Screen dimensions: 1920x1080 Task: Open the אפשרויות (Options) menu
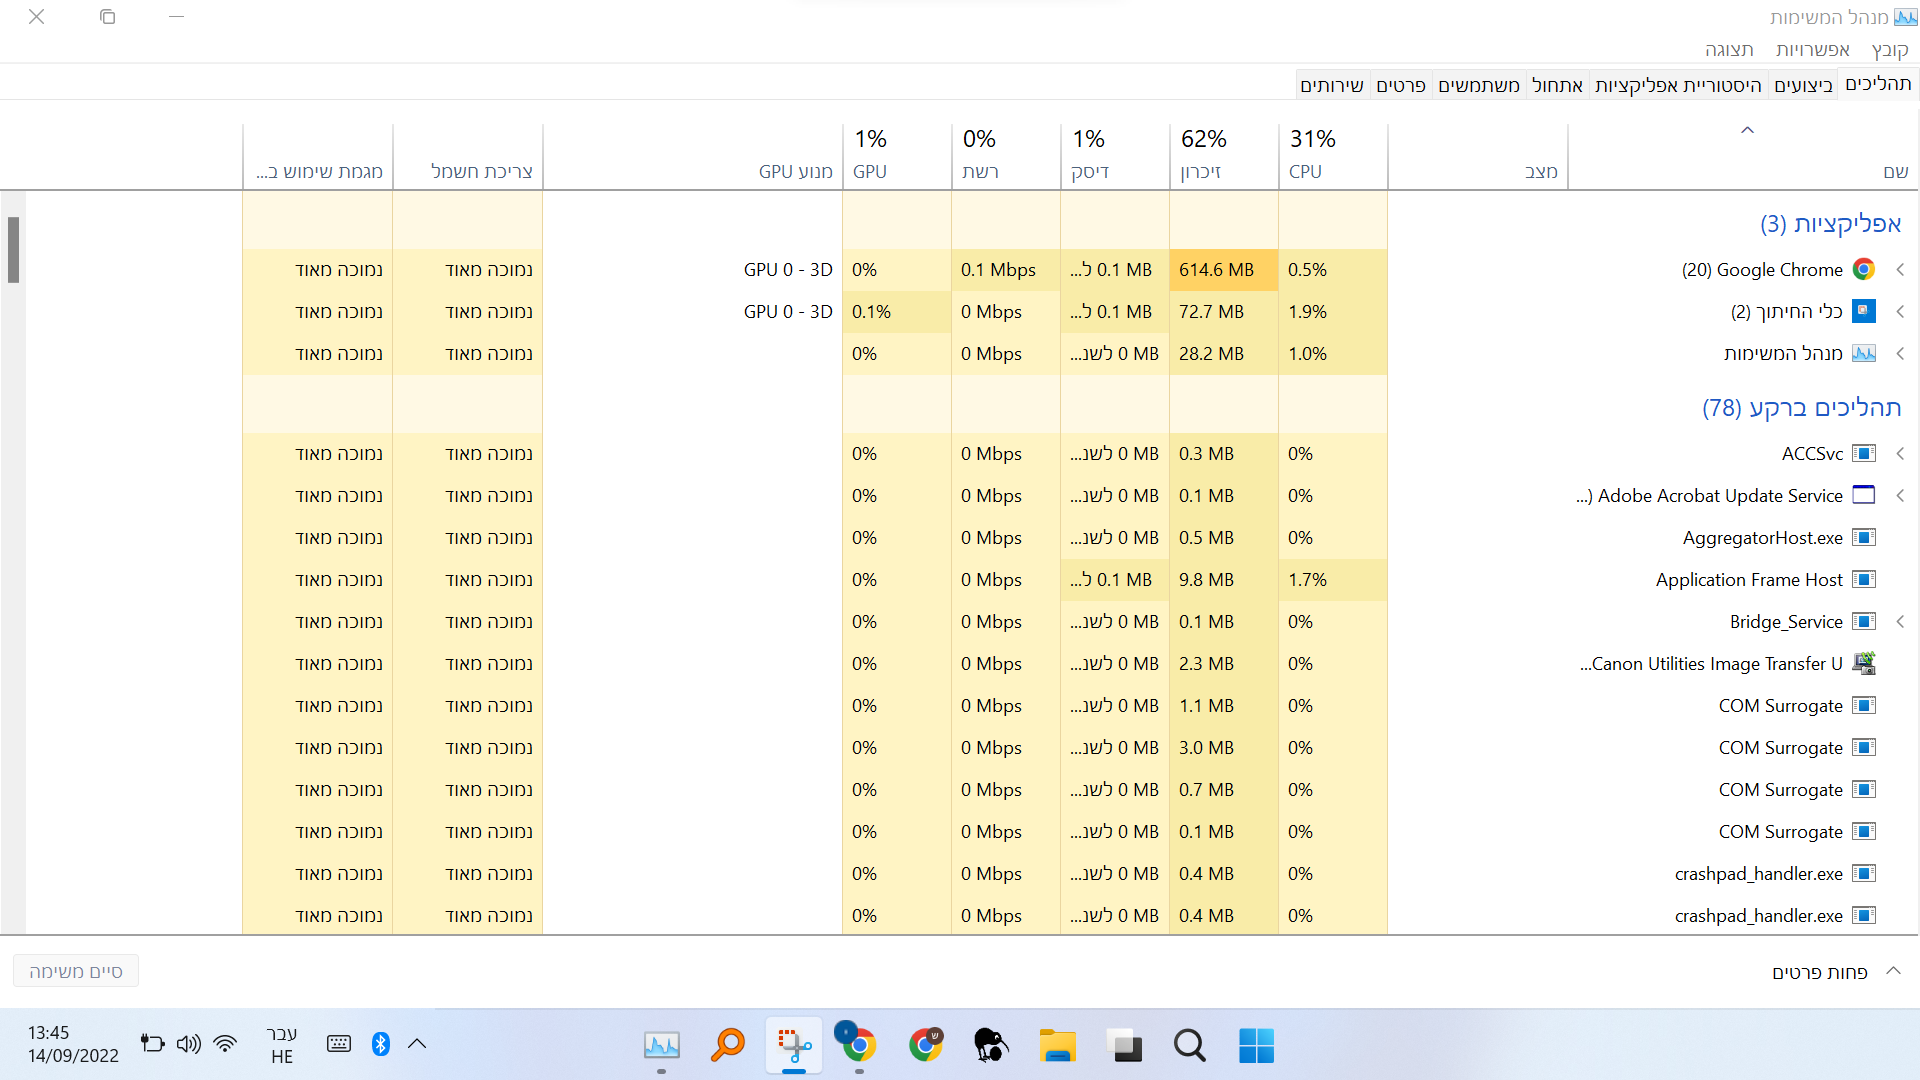[1812, 50]
